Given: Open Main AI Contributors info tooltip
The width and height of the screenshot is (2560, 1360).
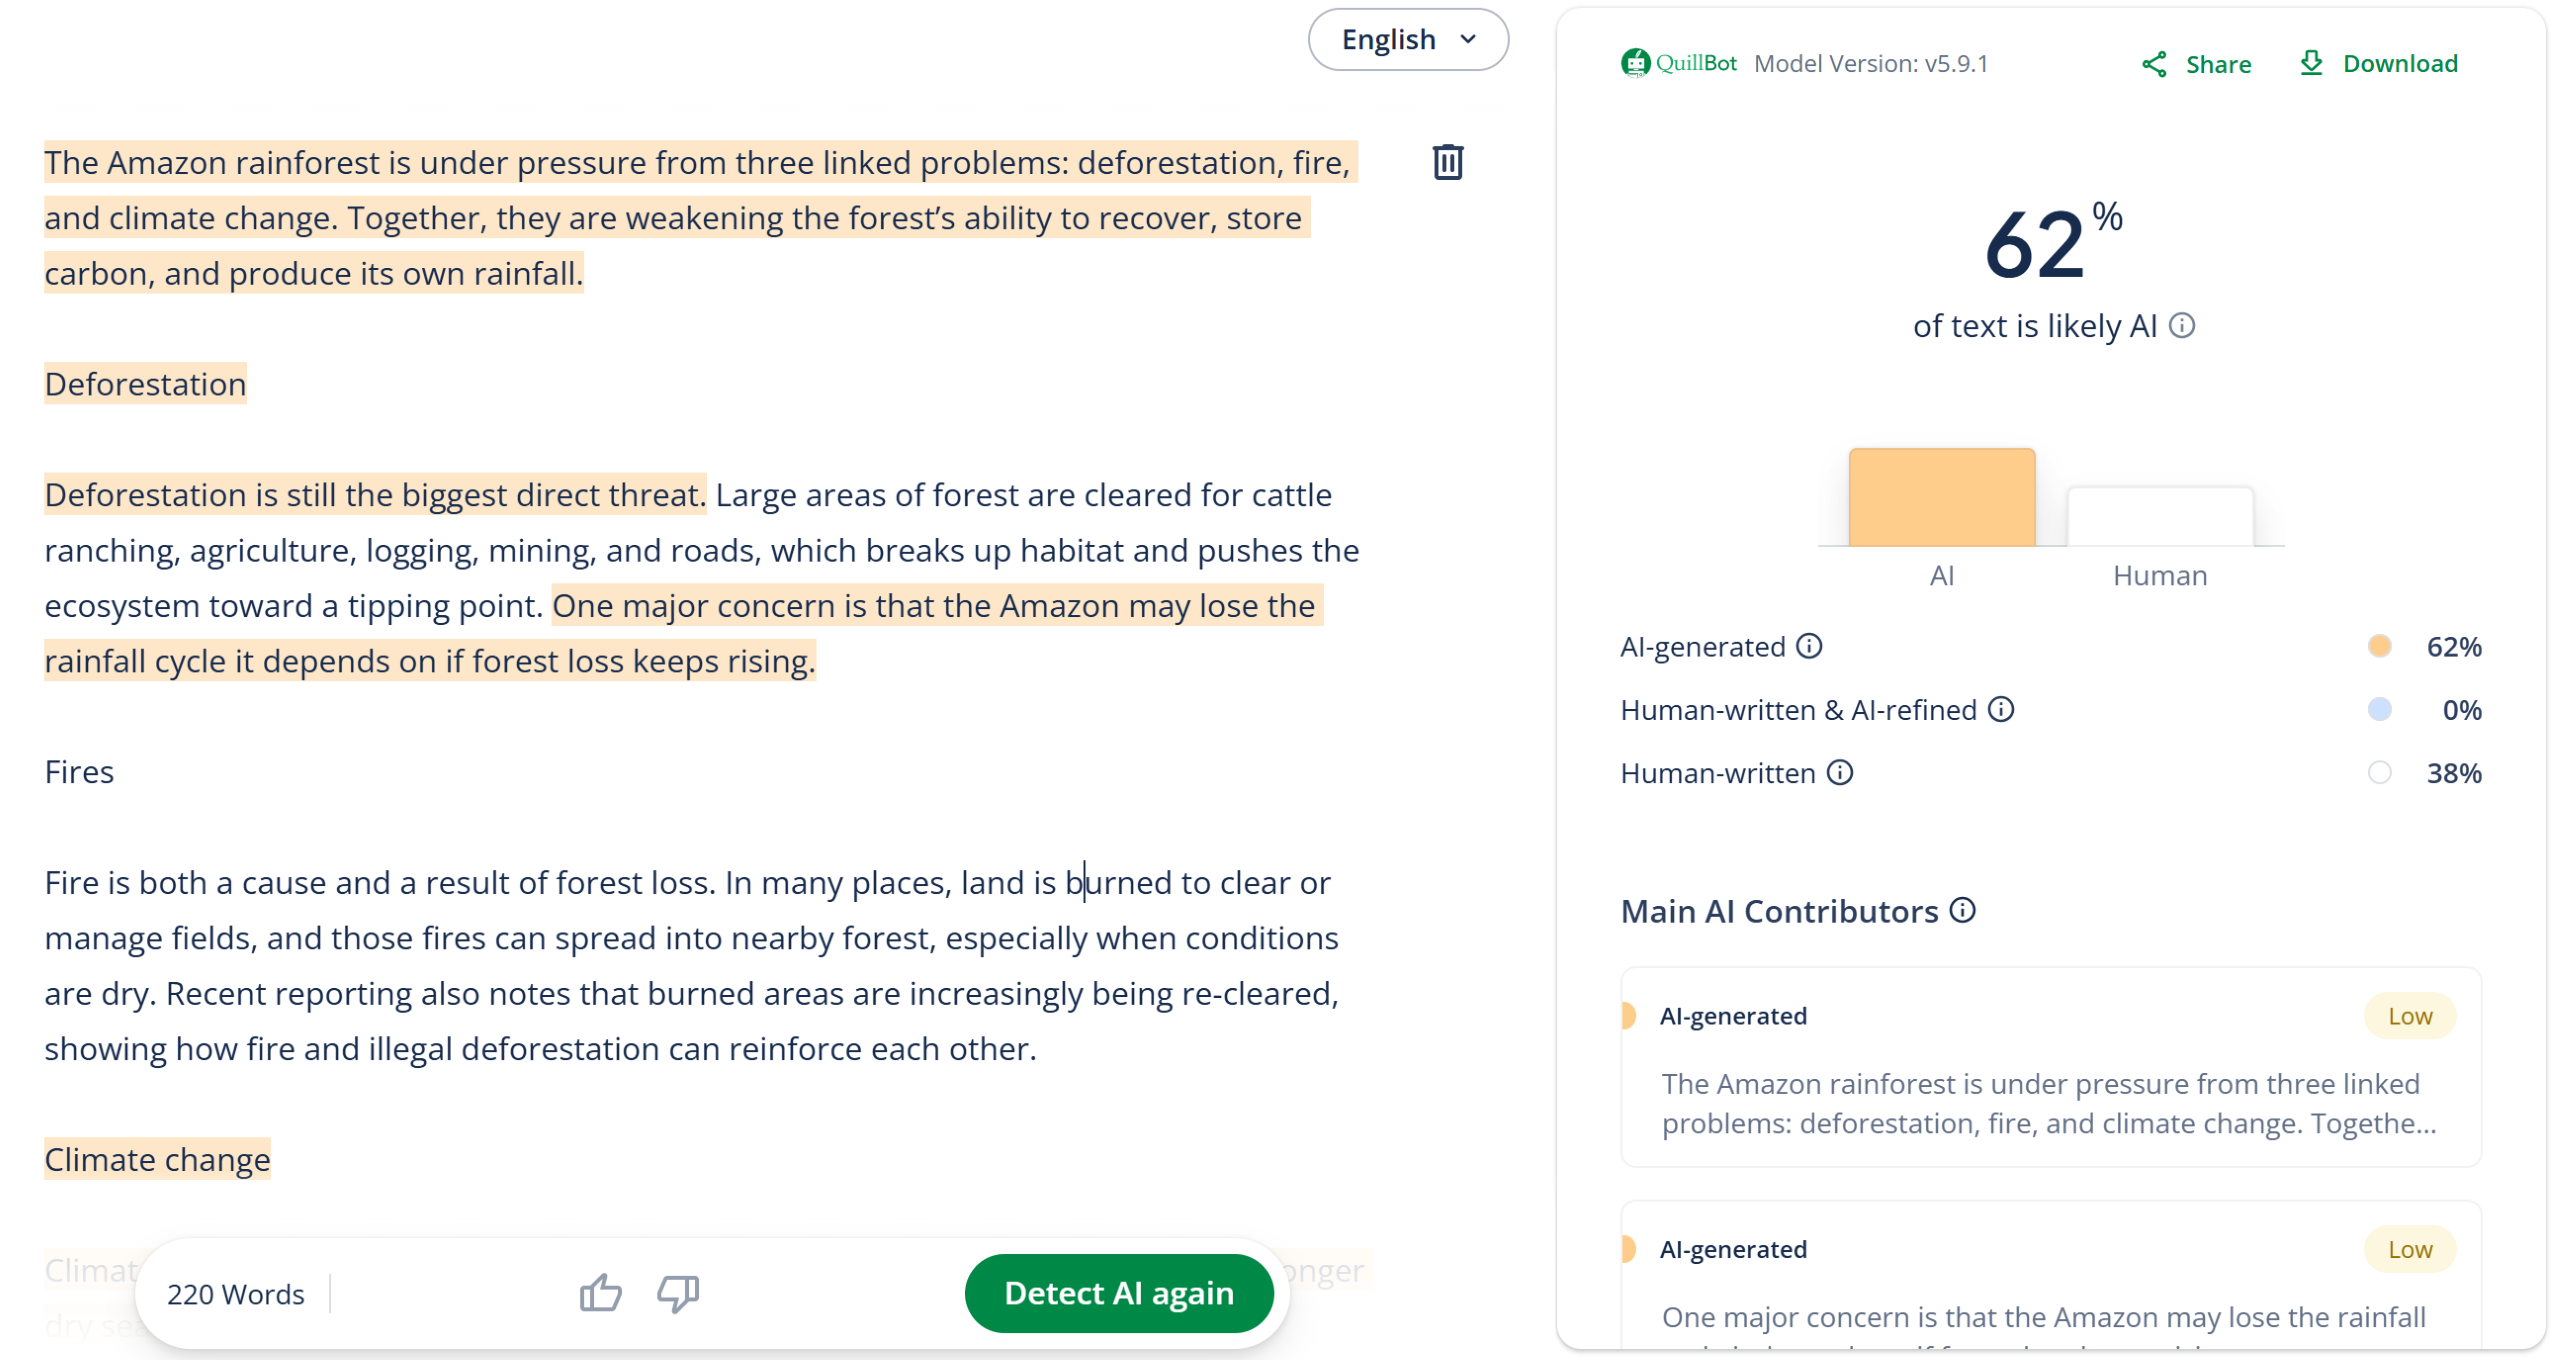Looking at the screenshot, I should point(1963,910).
